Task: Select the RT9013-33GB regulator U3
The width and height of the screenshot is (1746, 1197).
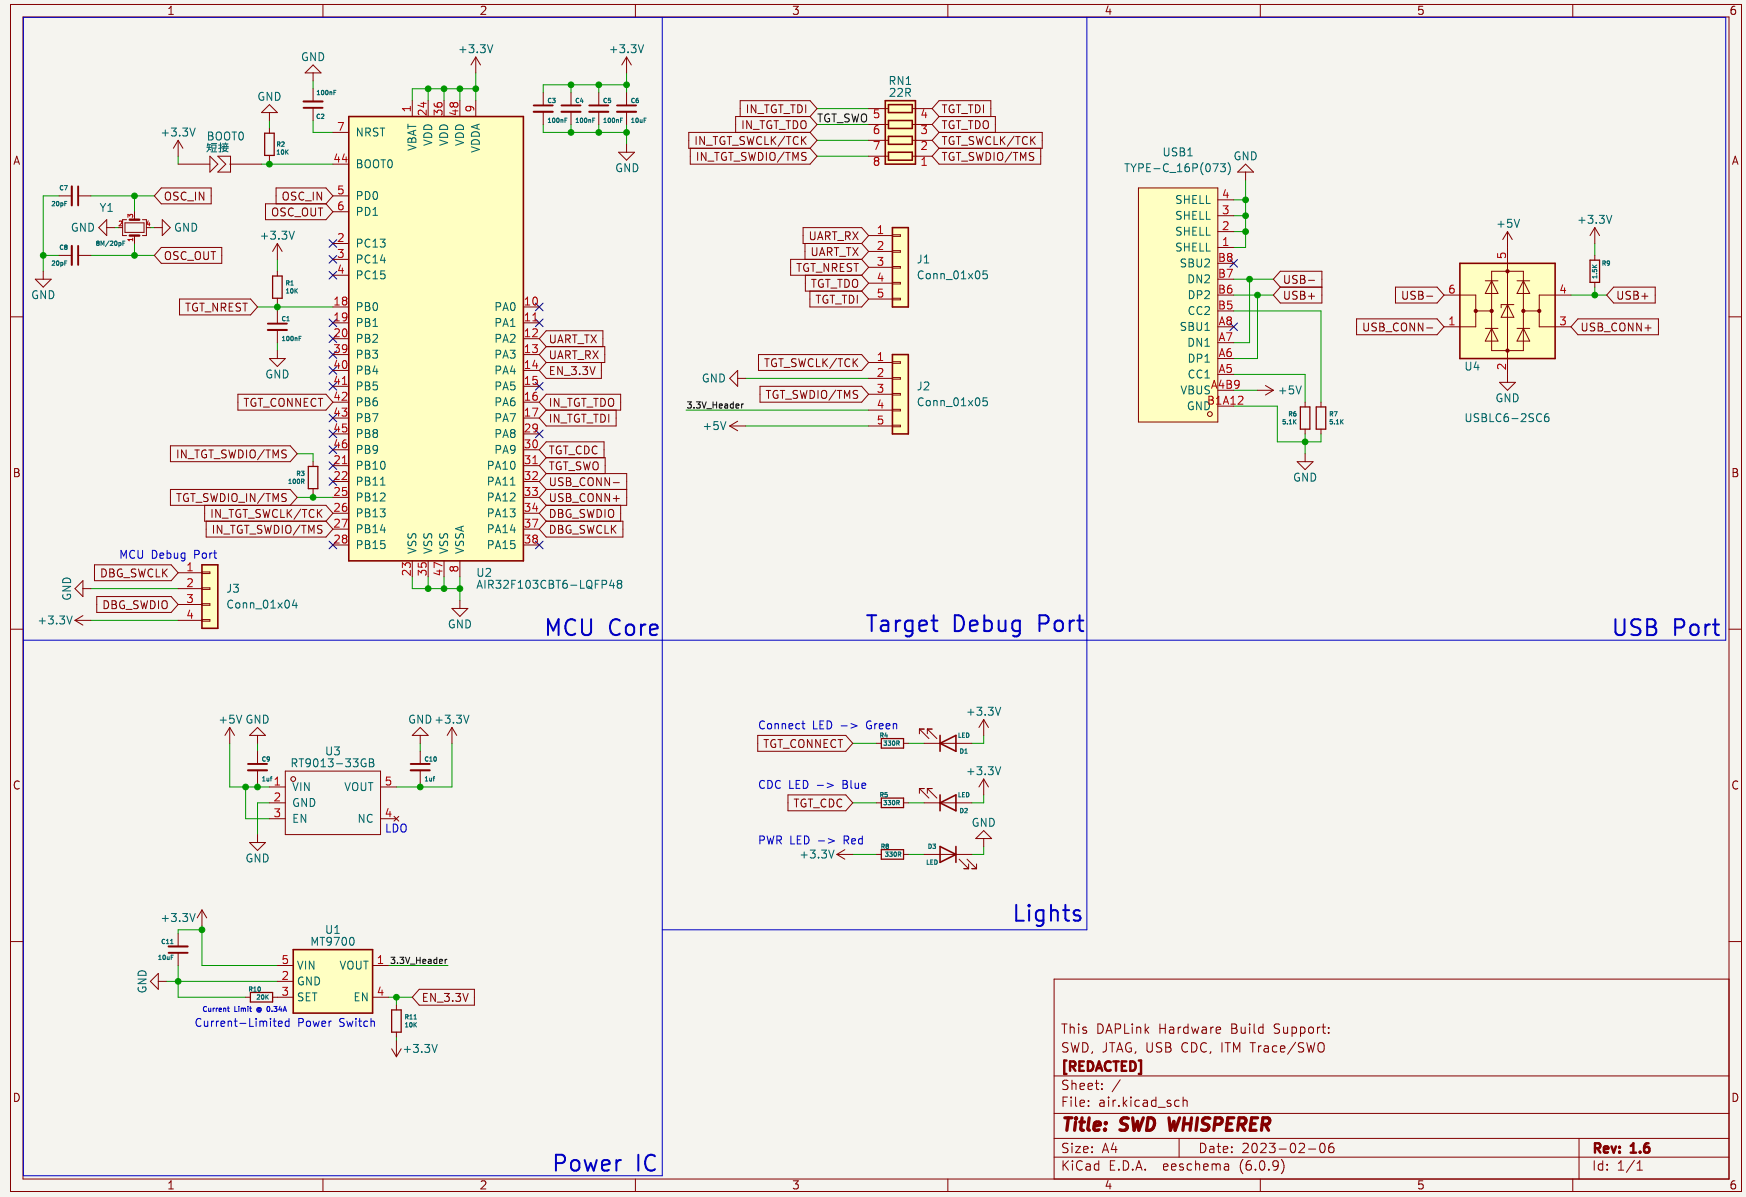Action: (x=333, y=802)
